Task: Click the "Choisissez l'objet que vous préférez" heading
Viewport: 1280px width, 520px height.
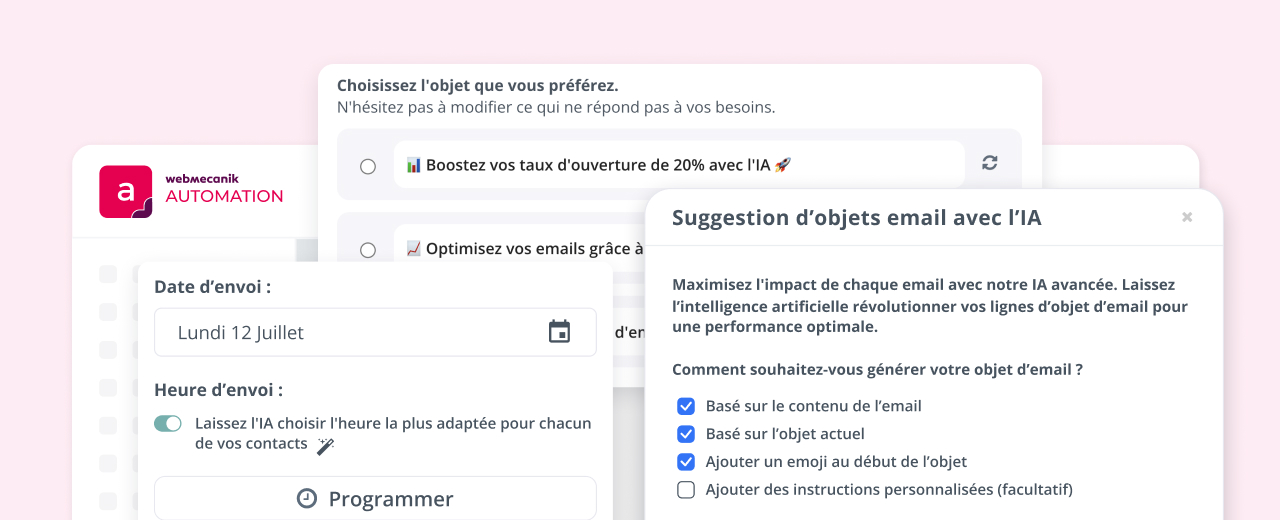Action: pyautogui.click(x=477, y=86)
